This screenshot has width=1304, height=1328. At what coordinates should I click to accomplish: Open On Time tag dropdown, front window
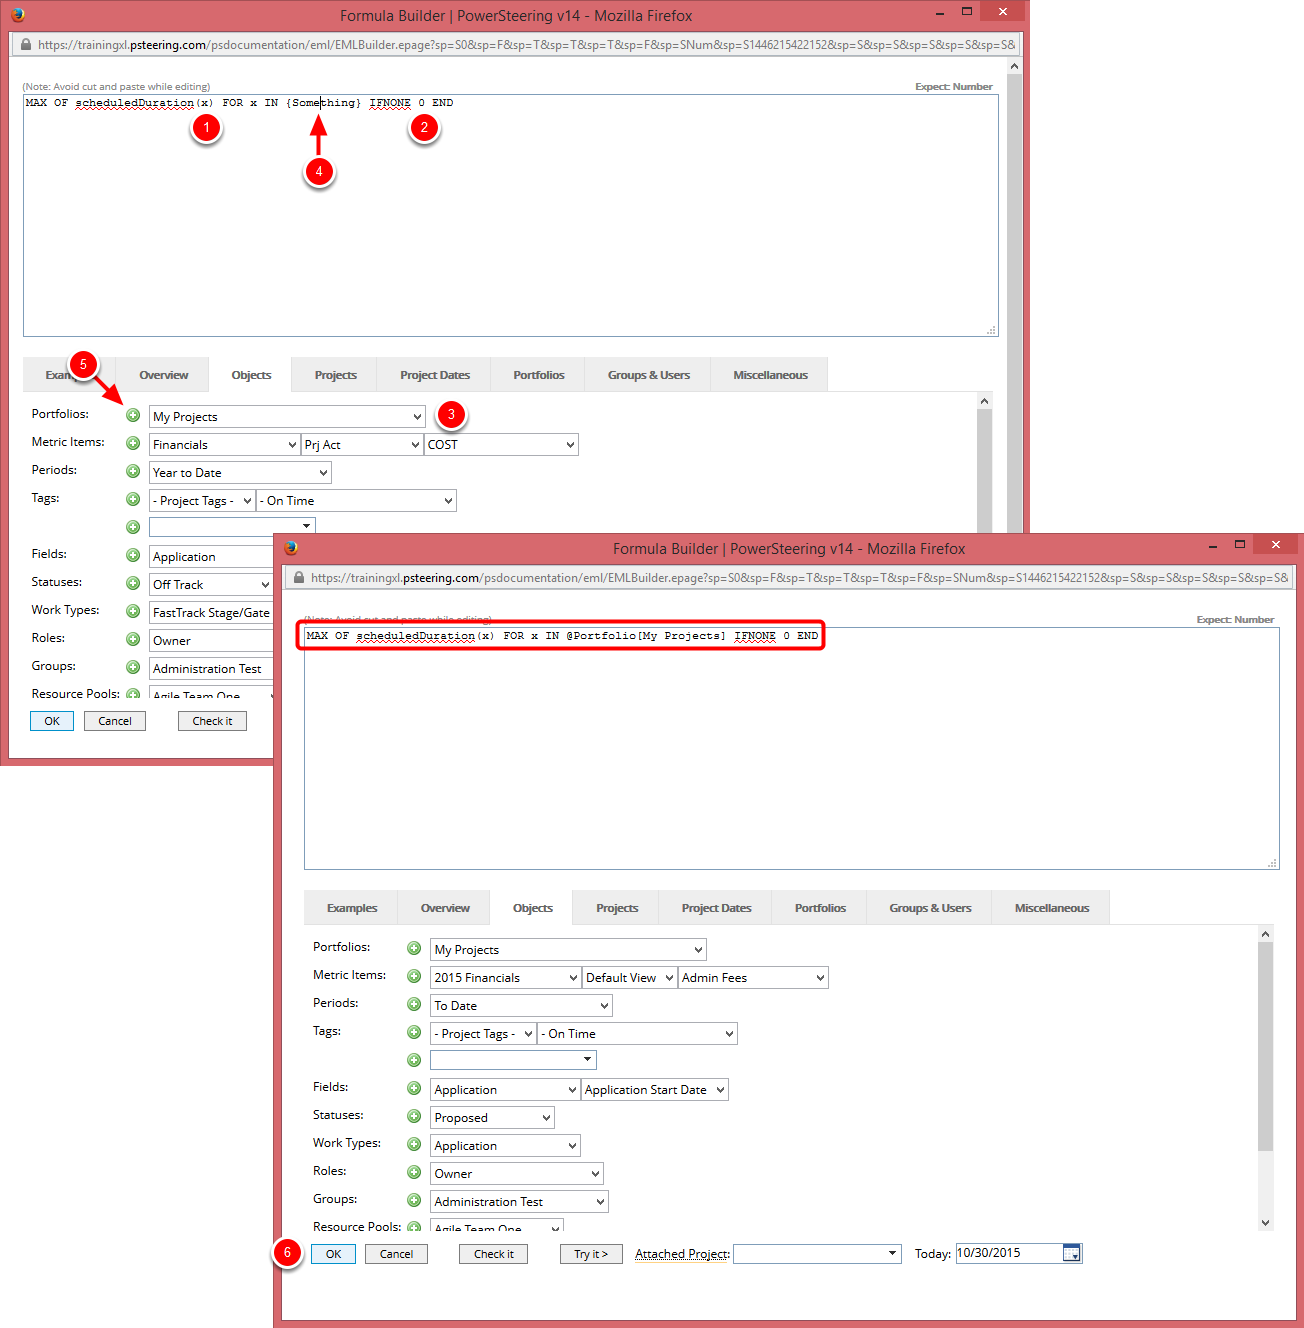637,1033
